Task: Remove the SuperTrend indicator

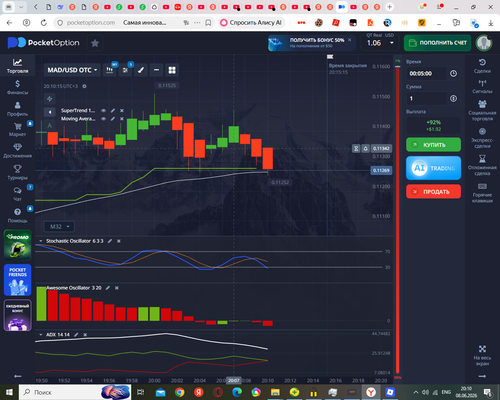Action: click(122, 110)
